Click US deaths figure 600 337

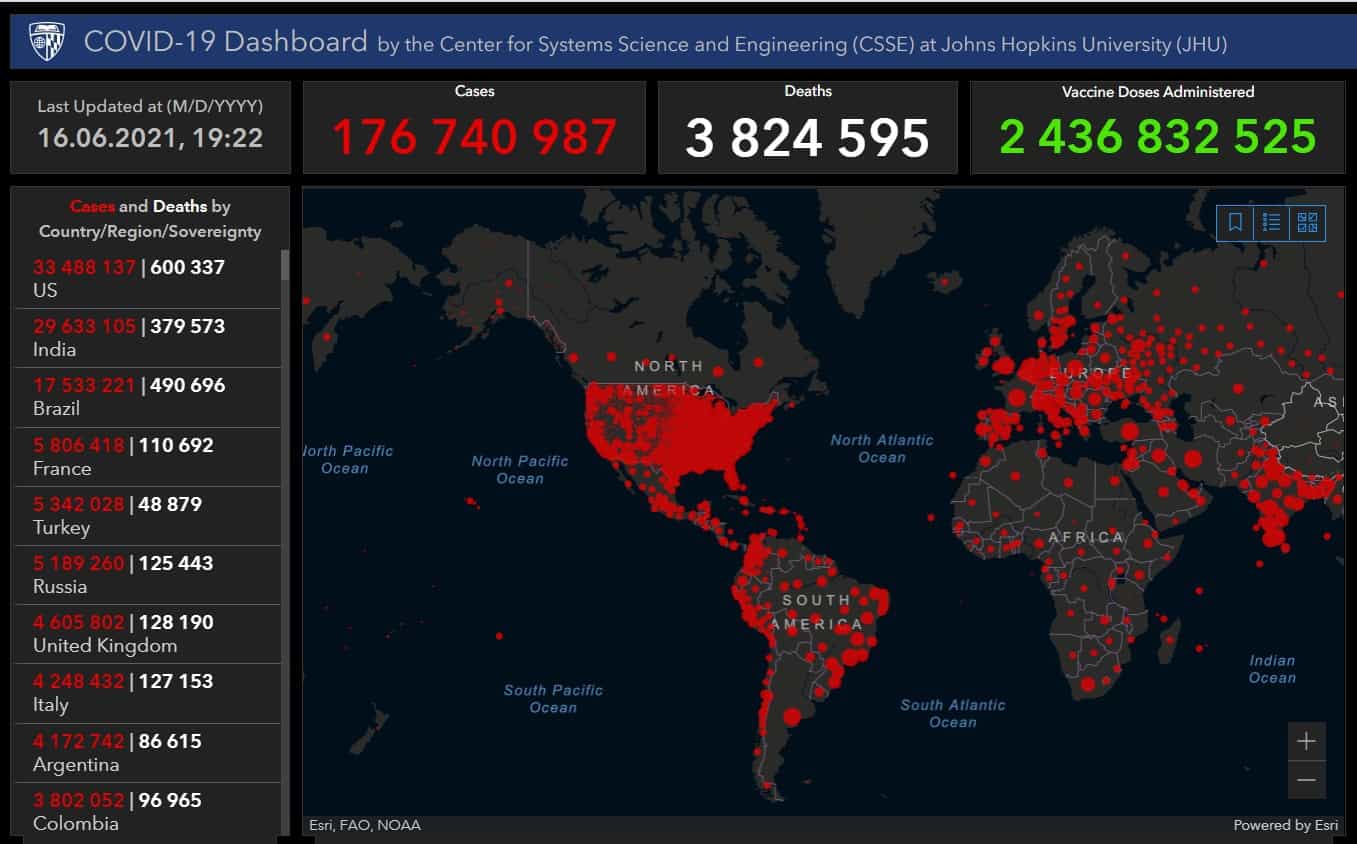187,267
